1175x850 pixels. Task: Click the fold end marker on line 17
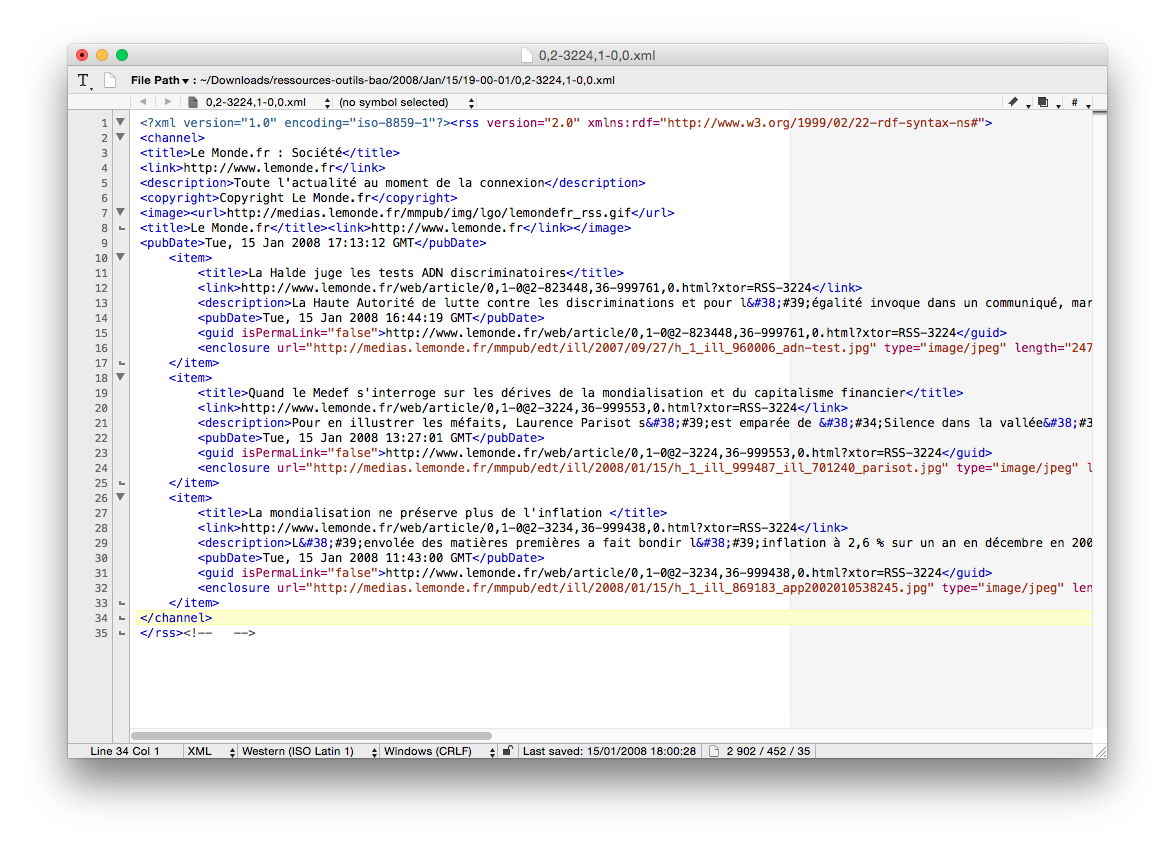point(121,363)
